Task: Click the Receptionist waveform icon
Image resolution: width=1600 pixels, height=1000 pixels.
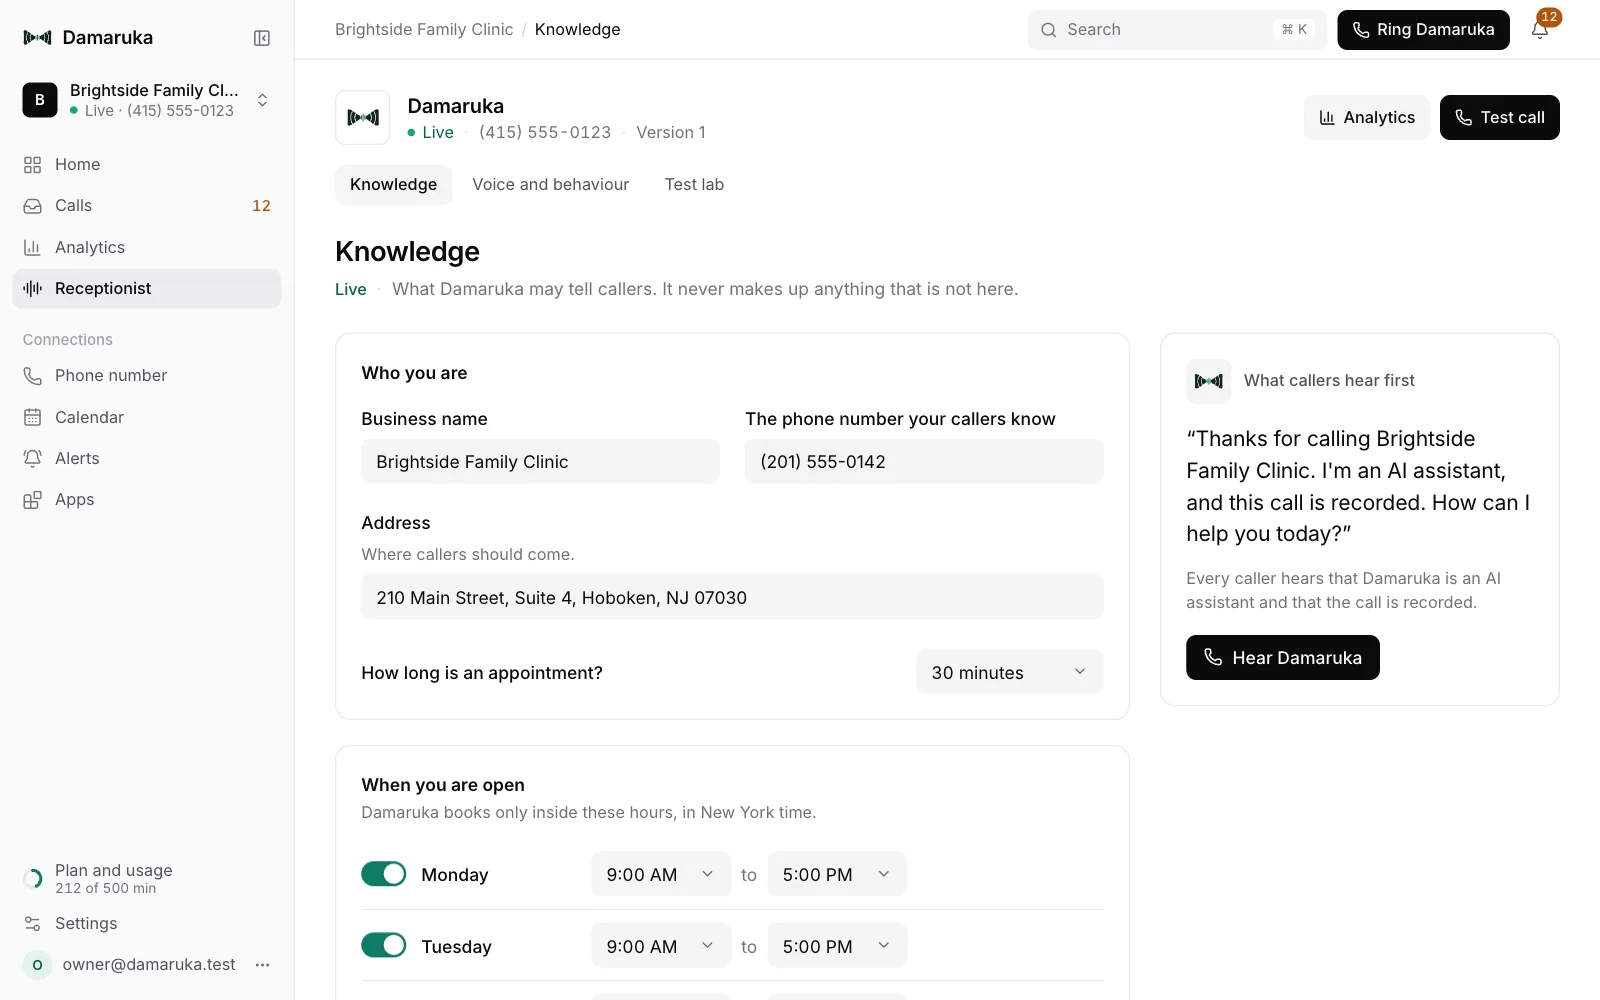Action: point(33,289)
